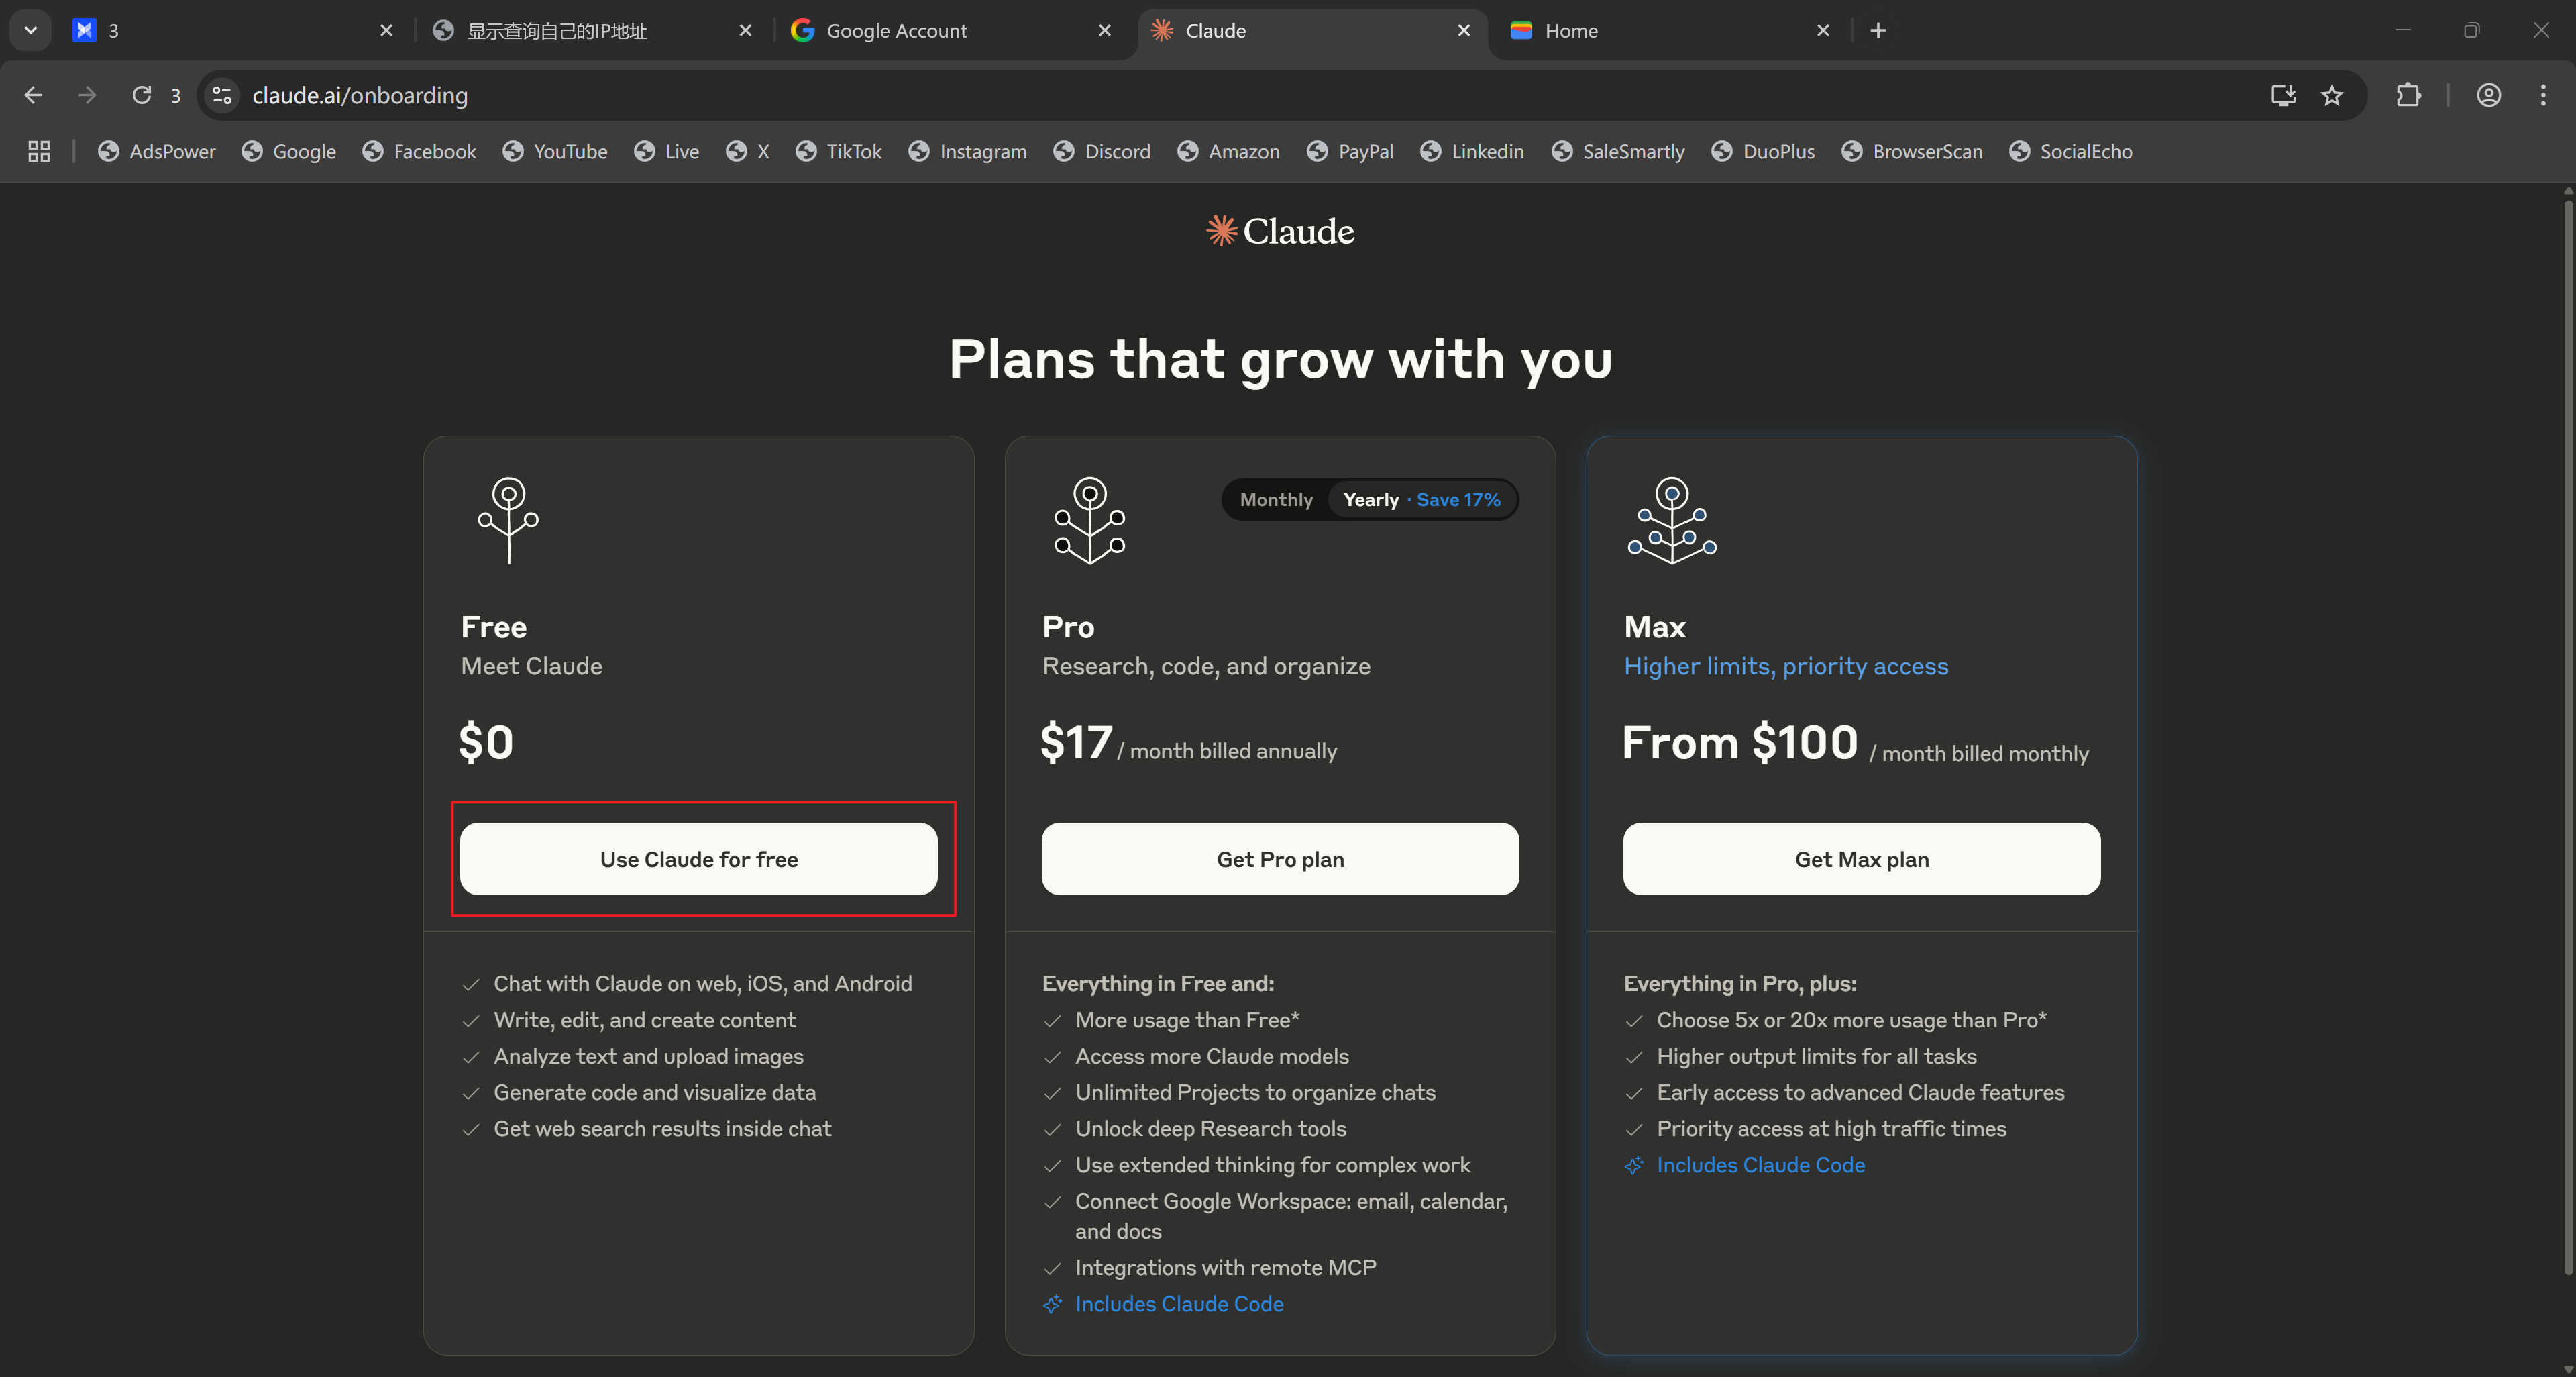Click the "Higher limits, priority access" text
This screenshot has width=2576, height=1377.
tap(1786, 666)
